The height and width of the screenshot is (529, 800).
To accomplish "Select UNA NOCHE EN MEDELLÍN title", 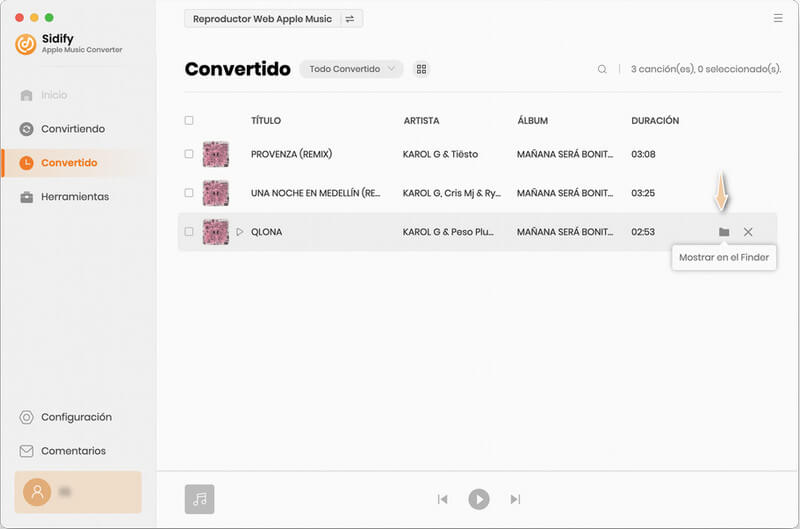I will [x=315, y=193].
